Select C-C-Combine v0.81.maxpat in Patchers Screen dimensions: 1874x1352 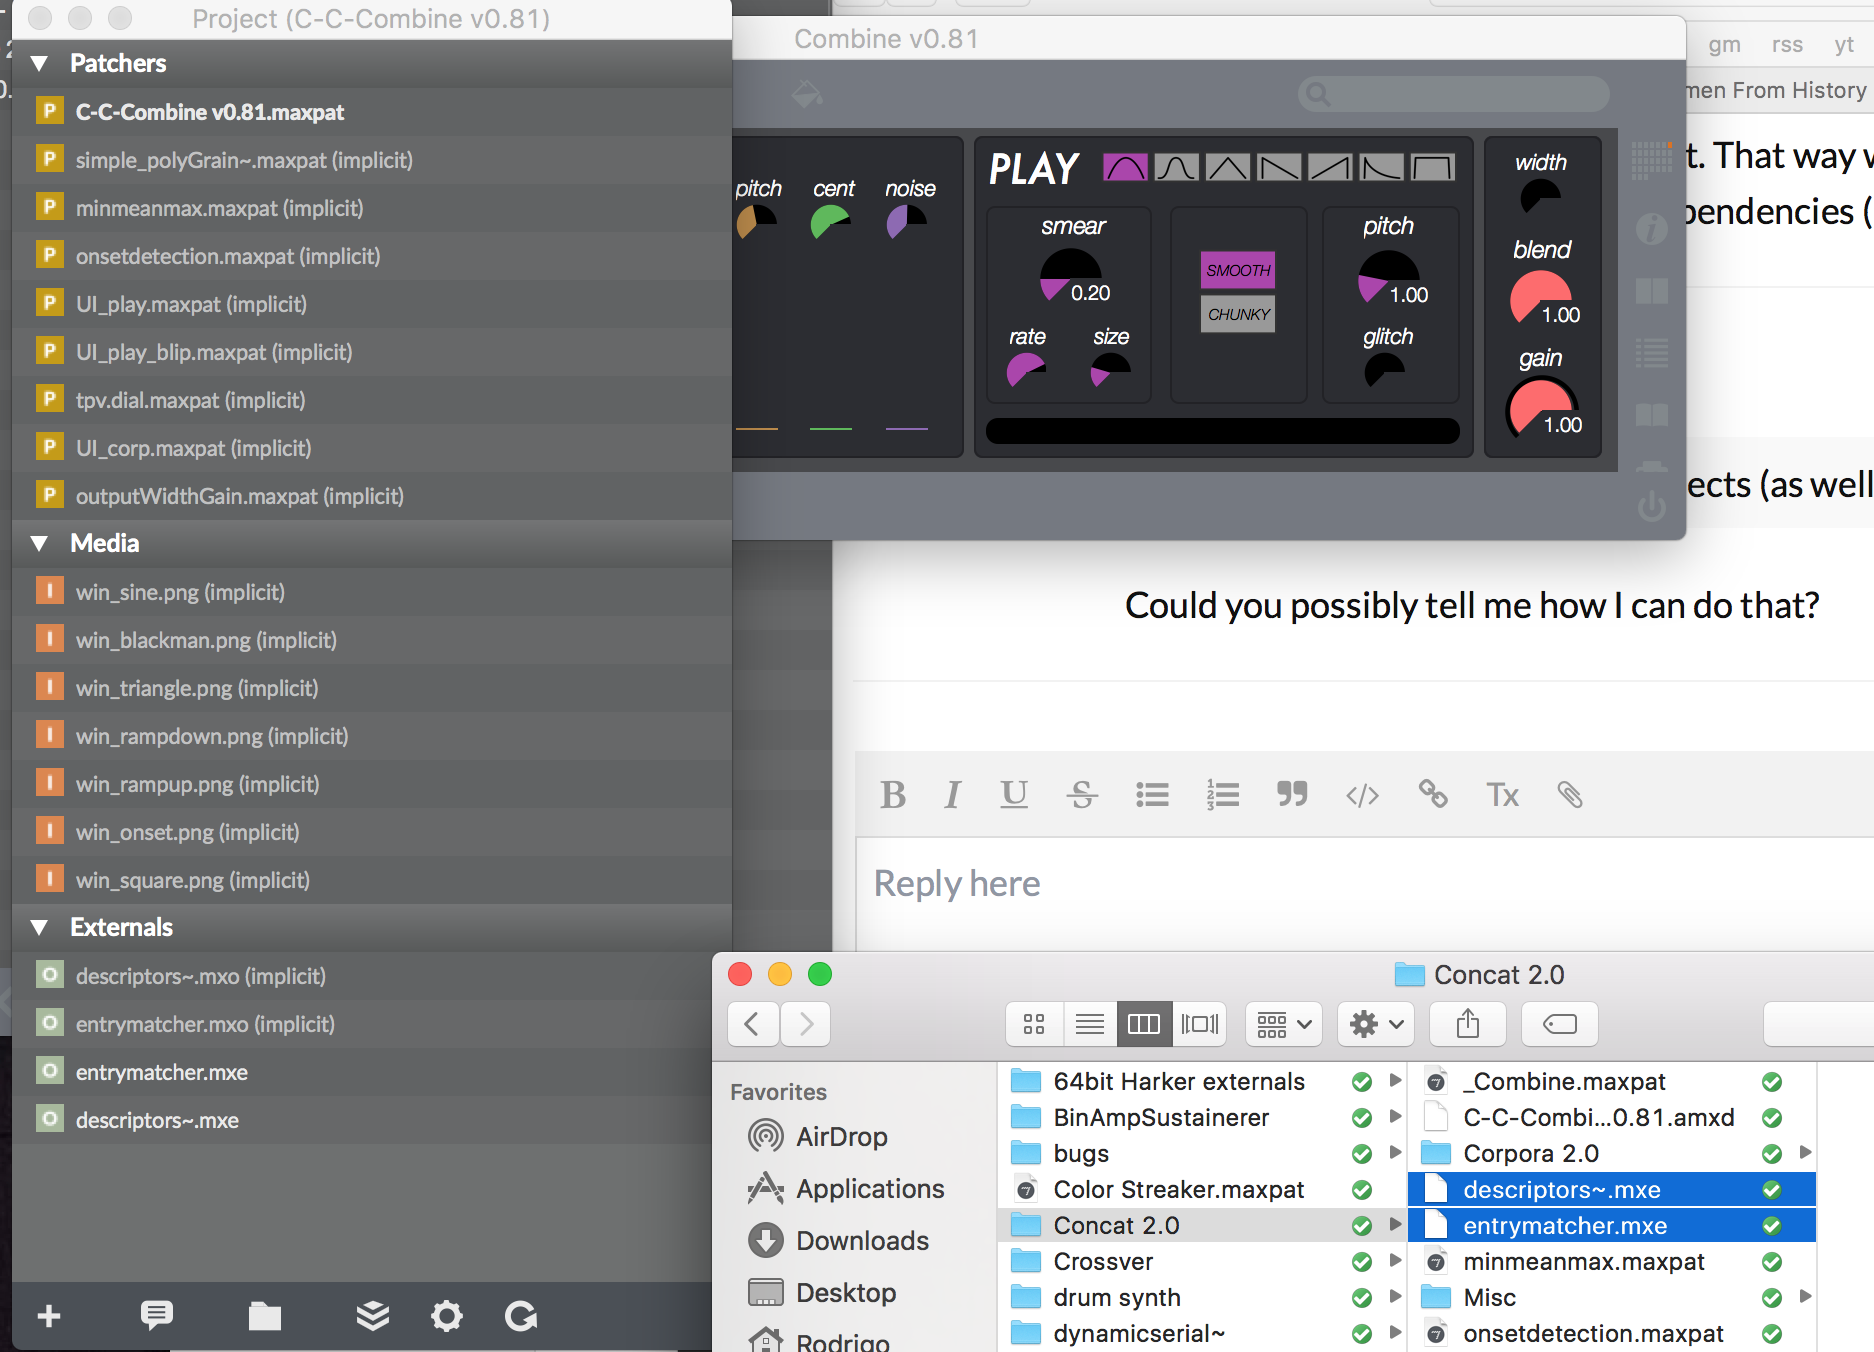372,112
